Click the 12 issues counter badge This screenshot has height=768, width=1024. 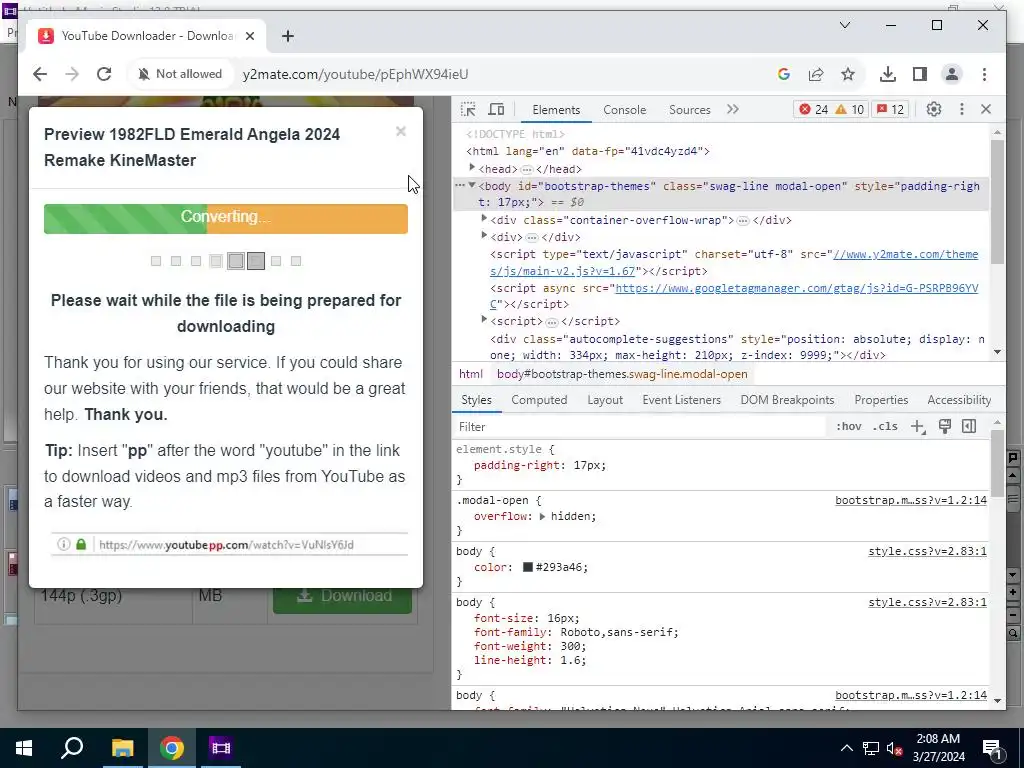point(891,109)
